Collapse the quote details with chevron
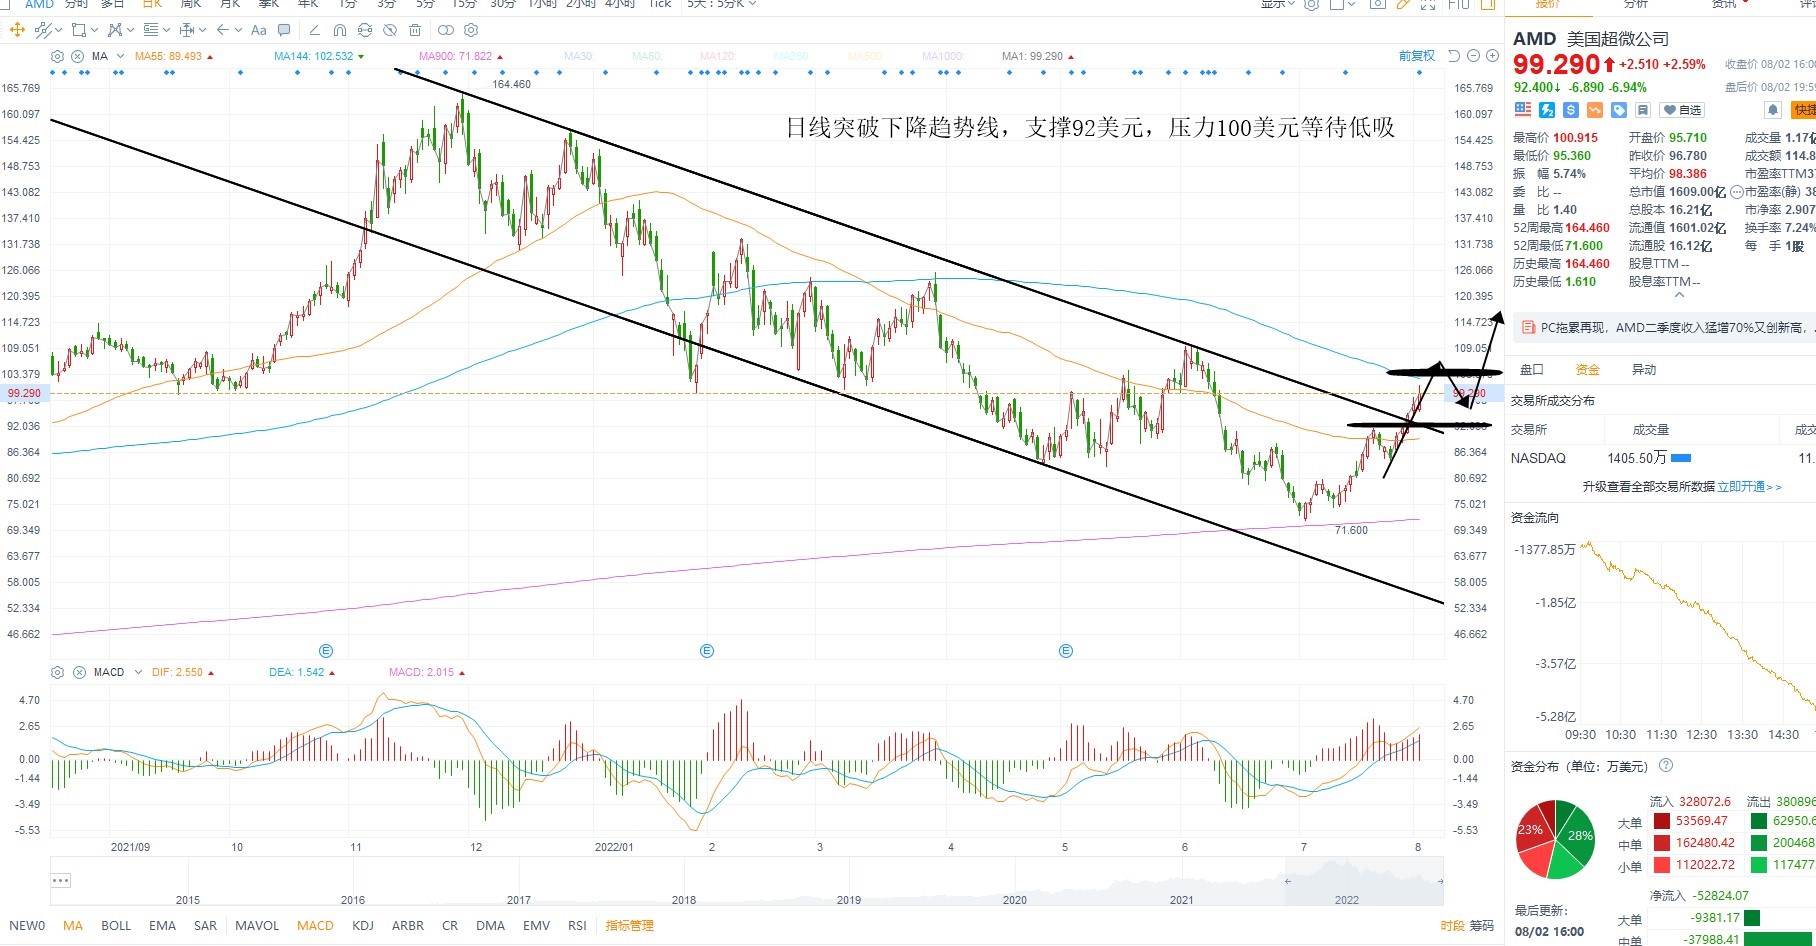This screenshot has width=1816, height=946. point(1679,295)
